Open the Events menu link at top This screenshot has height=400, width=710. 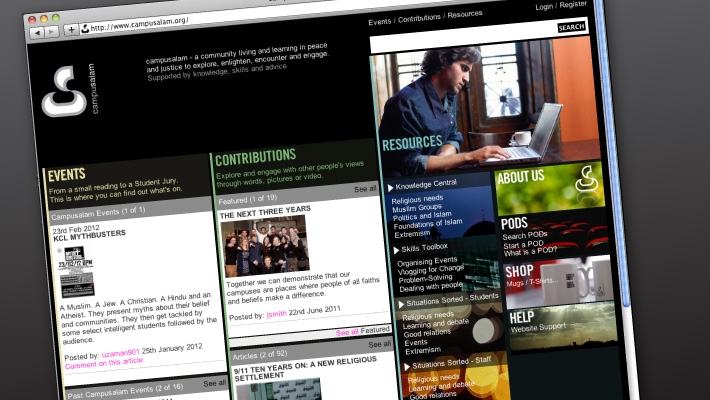(x=379, y=21)
